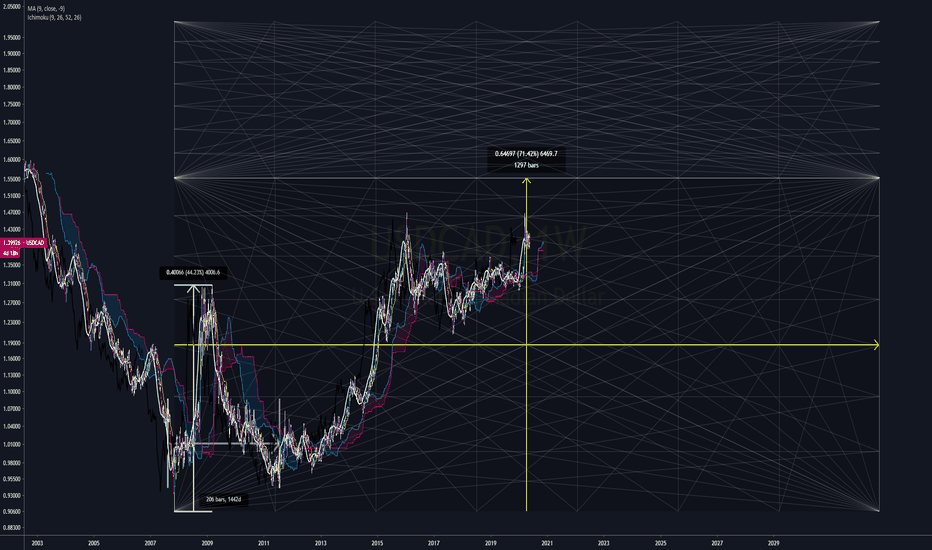932x550 pixels.
Task: Click the 1.85000 price axis label
Action: [x=12, y=70]
